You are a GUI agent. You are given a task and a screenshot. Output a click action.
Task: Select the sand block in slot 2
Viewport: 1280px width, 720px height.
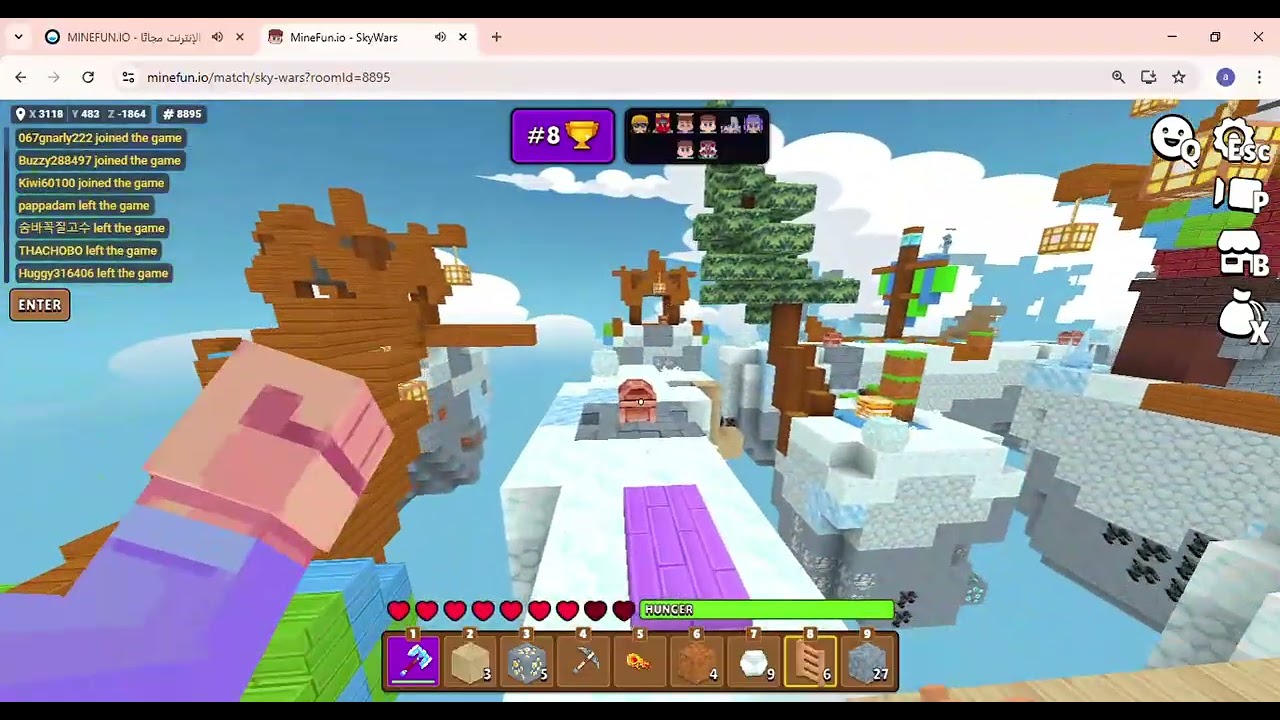[x=470, y=661]
